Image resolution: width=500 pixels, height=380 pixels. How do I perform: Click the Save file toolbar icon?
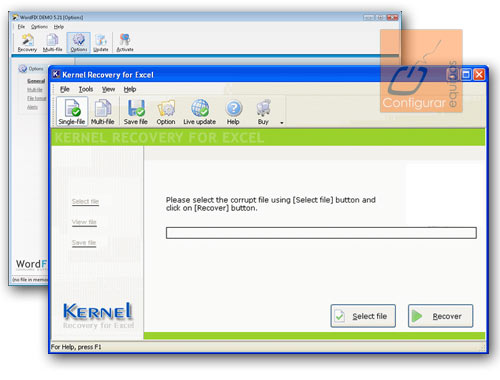pyautogui.click(x=136, y=112)
